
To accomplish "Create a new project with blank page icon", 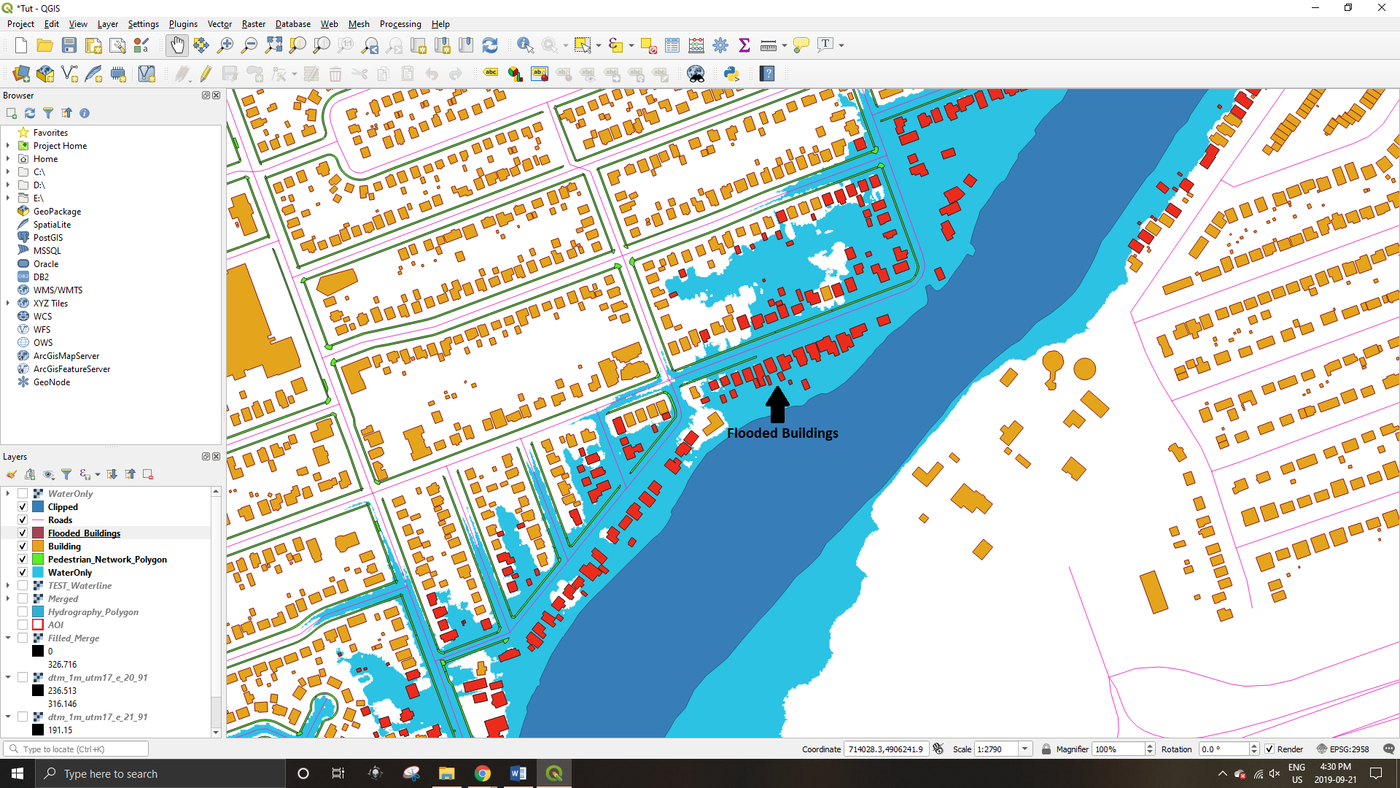I will pos(20,45).
